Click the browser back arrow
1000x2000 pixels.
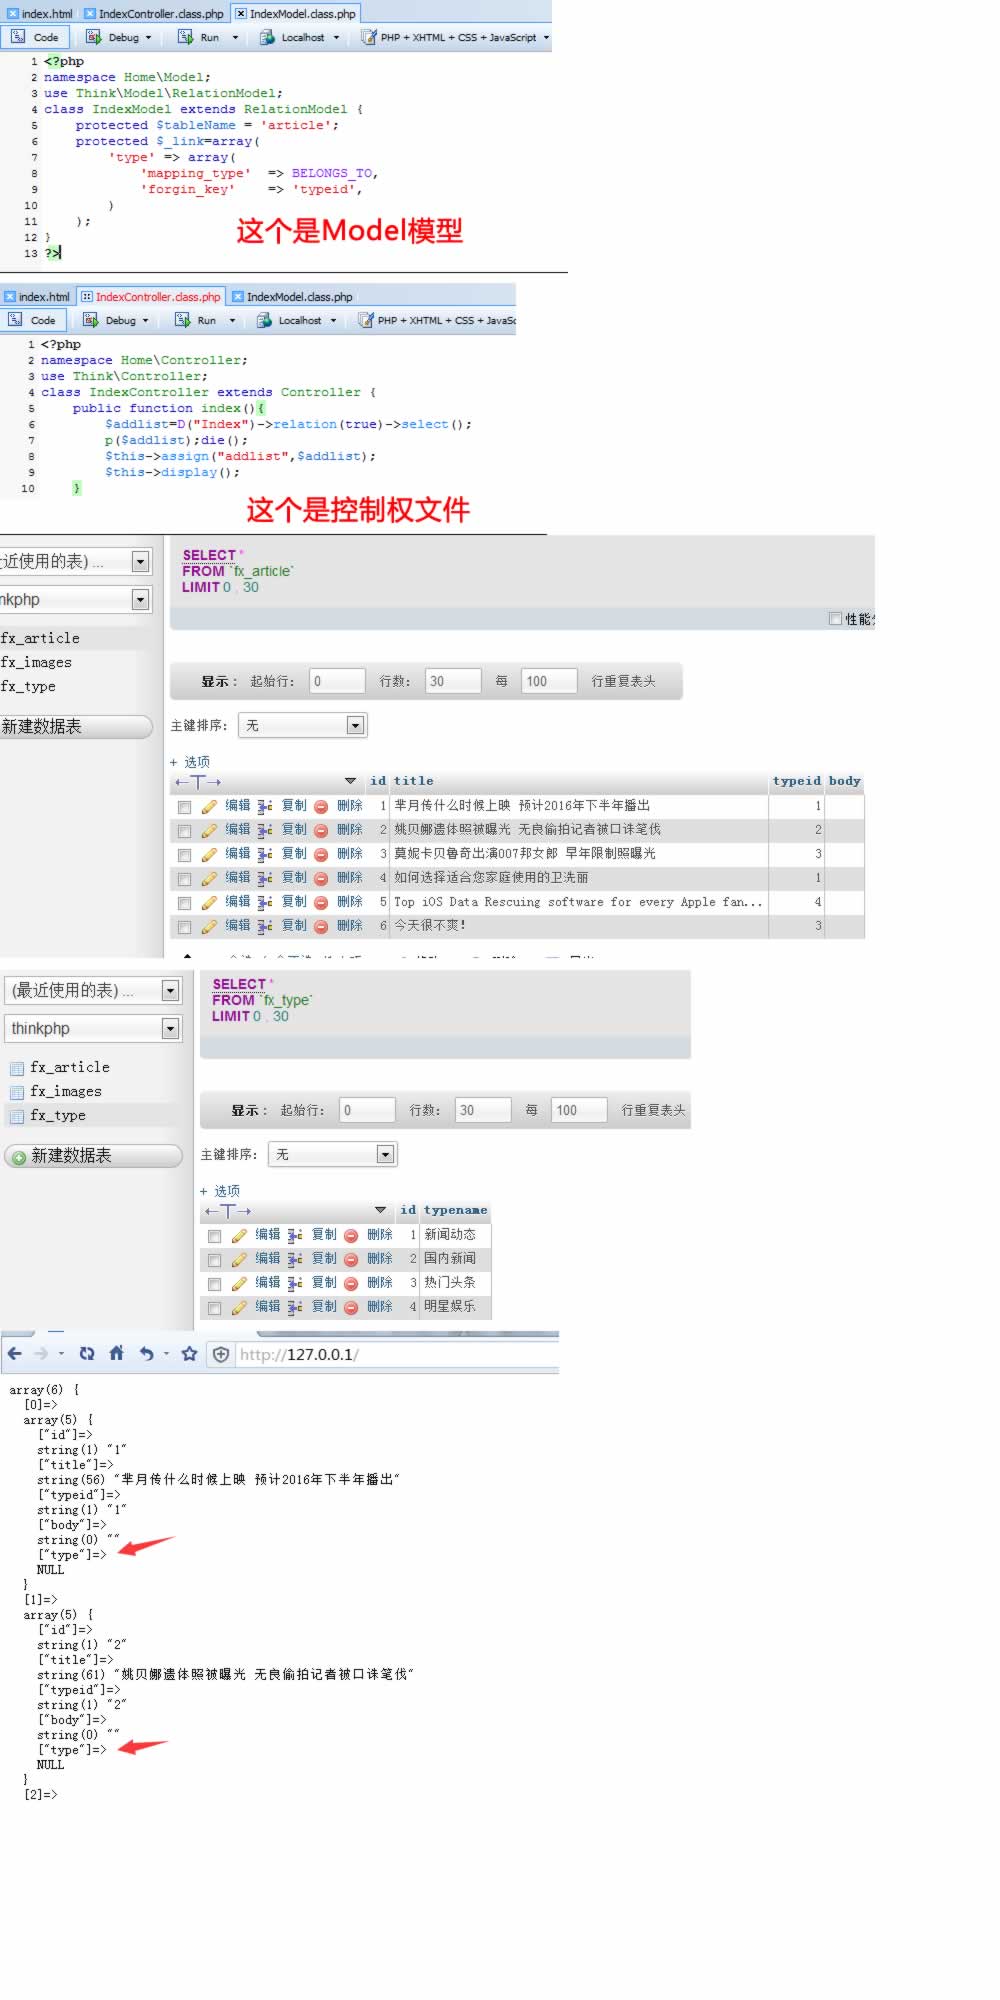(x=14, y=1353)
